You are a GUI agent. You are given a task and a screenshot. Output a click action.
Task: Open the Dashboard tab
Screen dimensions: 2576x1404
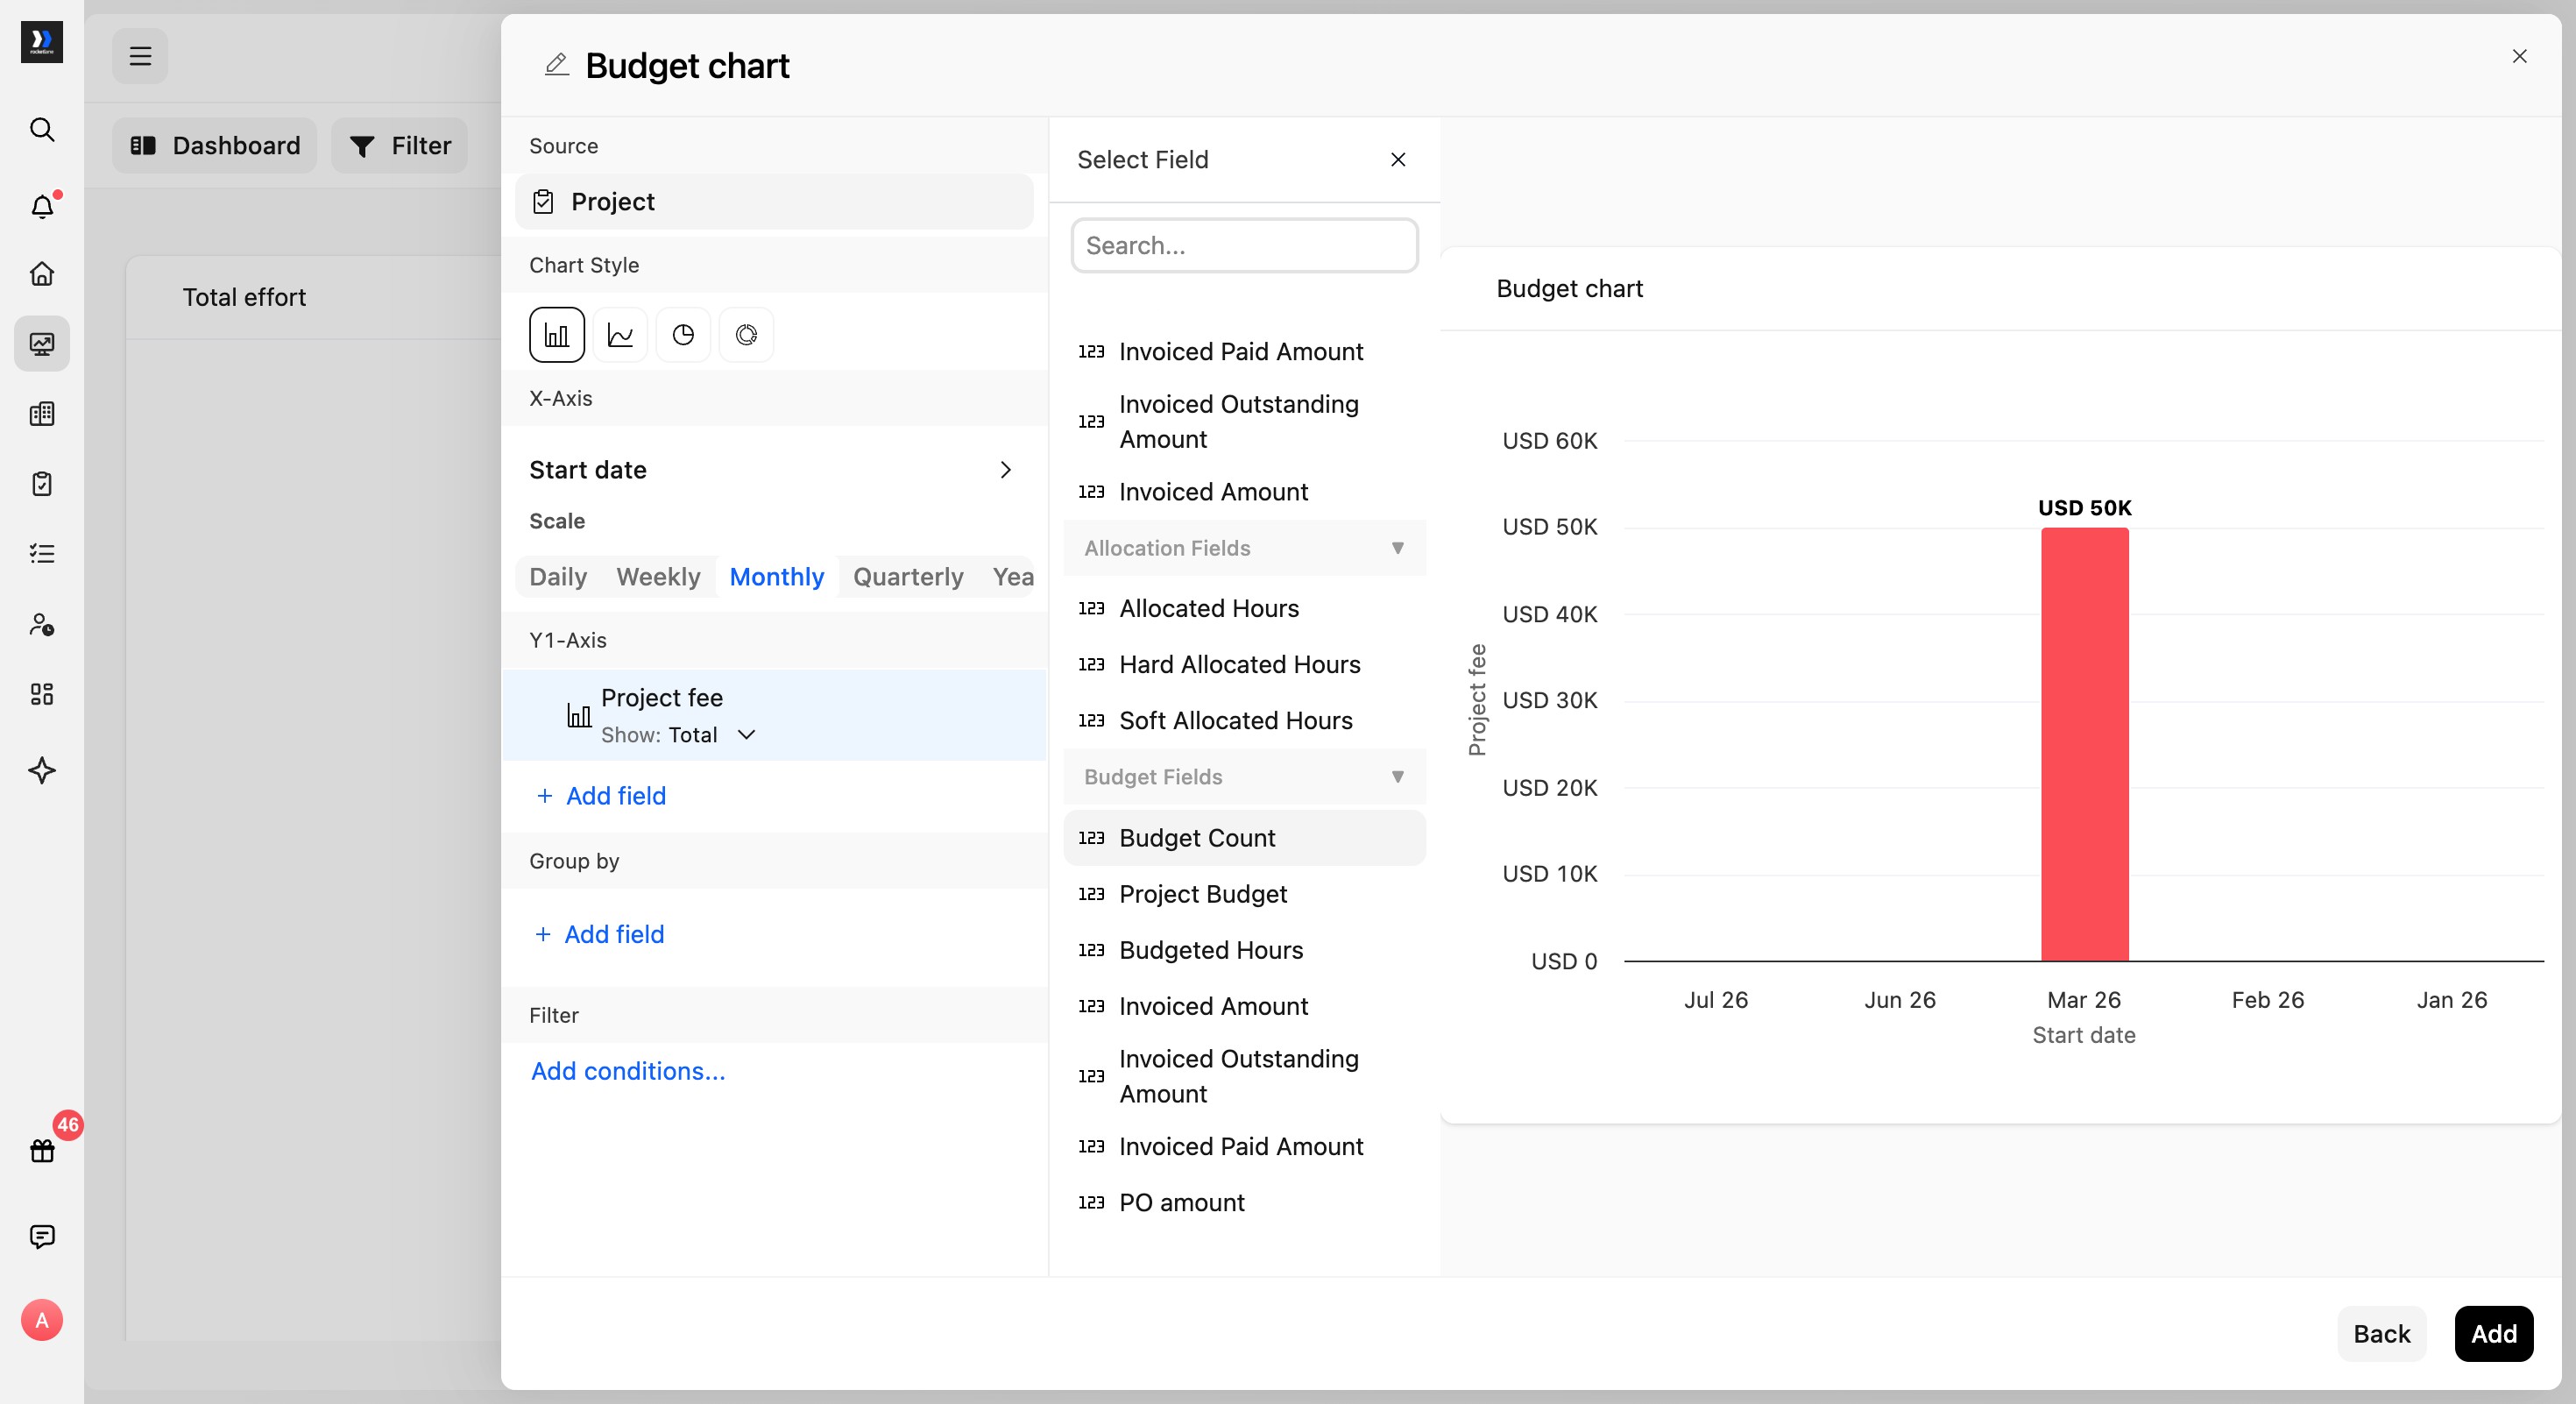(x=215, y=146)
